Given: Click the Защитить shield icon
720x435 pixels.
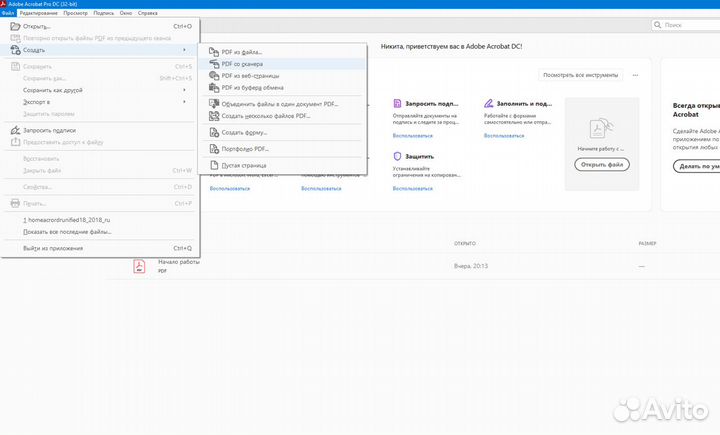Looking at the screenshot, I should point(398,156).
